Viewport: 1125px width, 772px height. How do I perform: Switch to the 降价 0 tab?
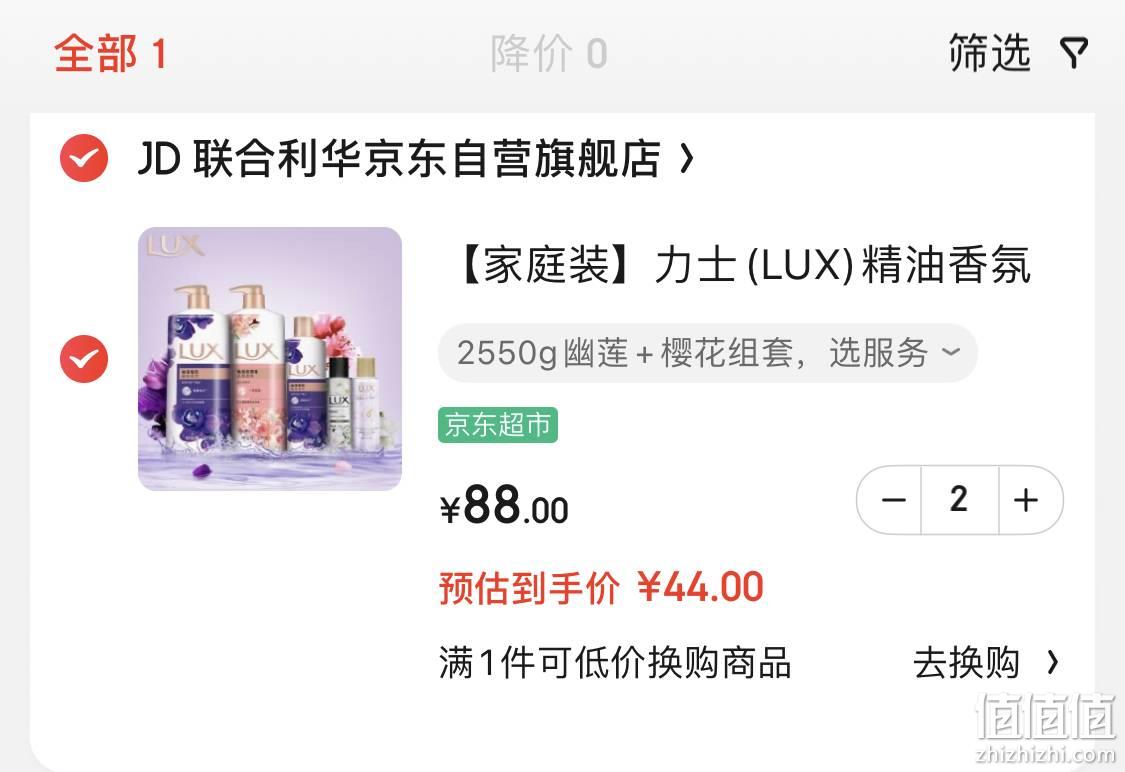[x=549, y=53]
